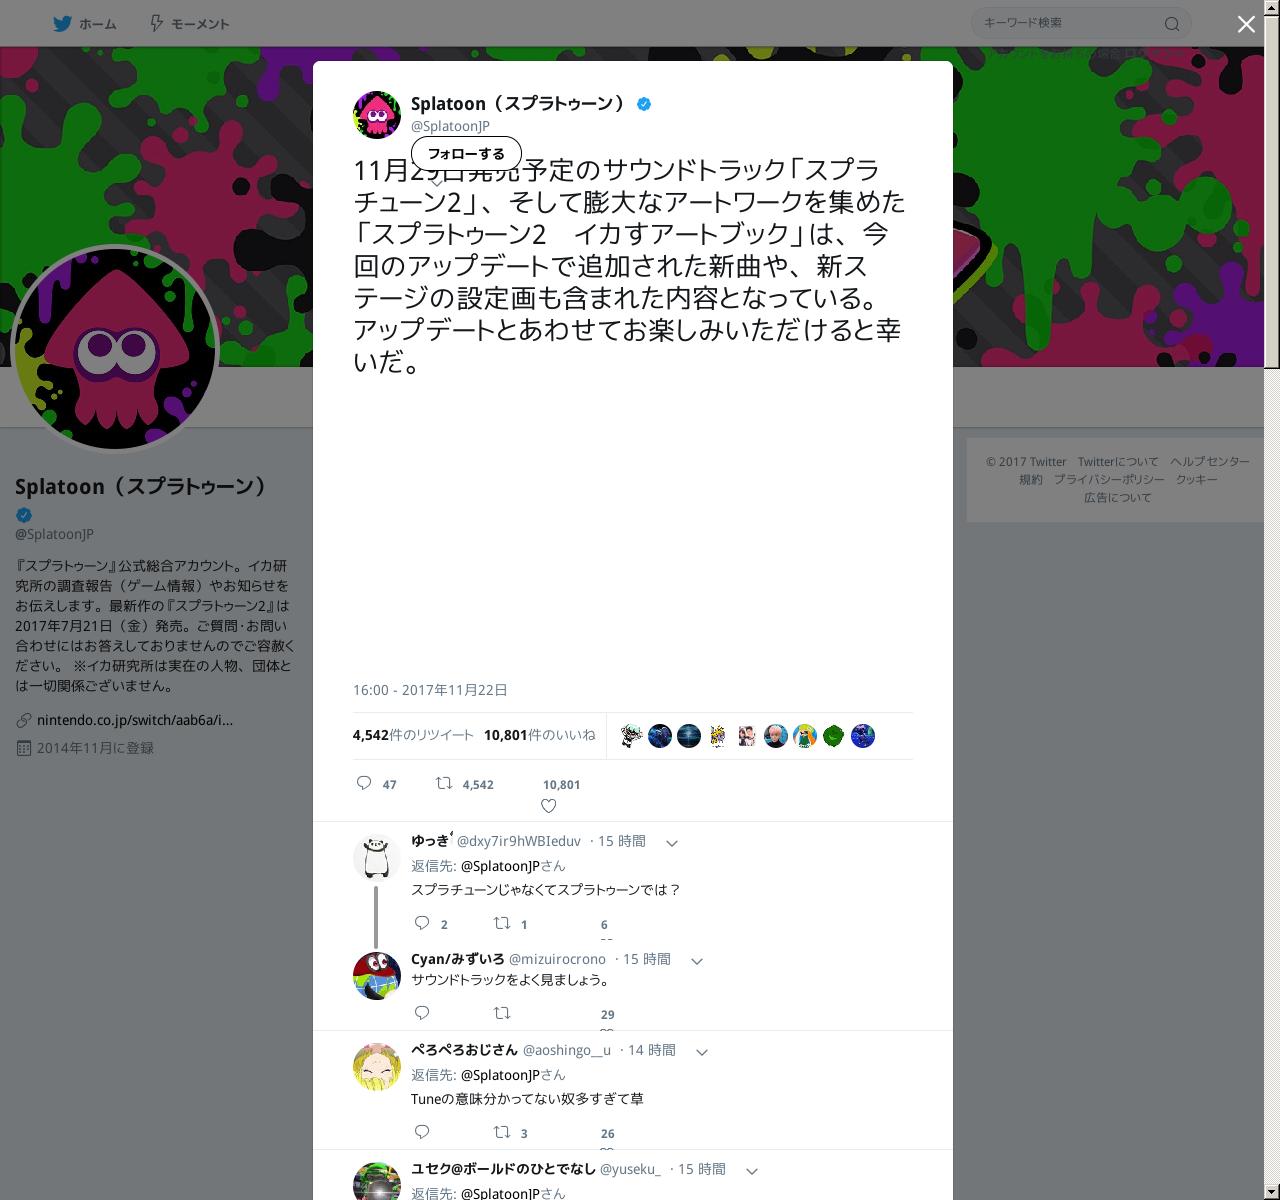This screenshot has height=1200, width=1280.
Task: Expand options chevron on ゆっき's reply
Action: tap(672, 843)
